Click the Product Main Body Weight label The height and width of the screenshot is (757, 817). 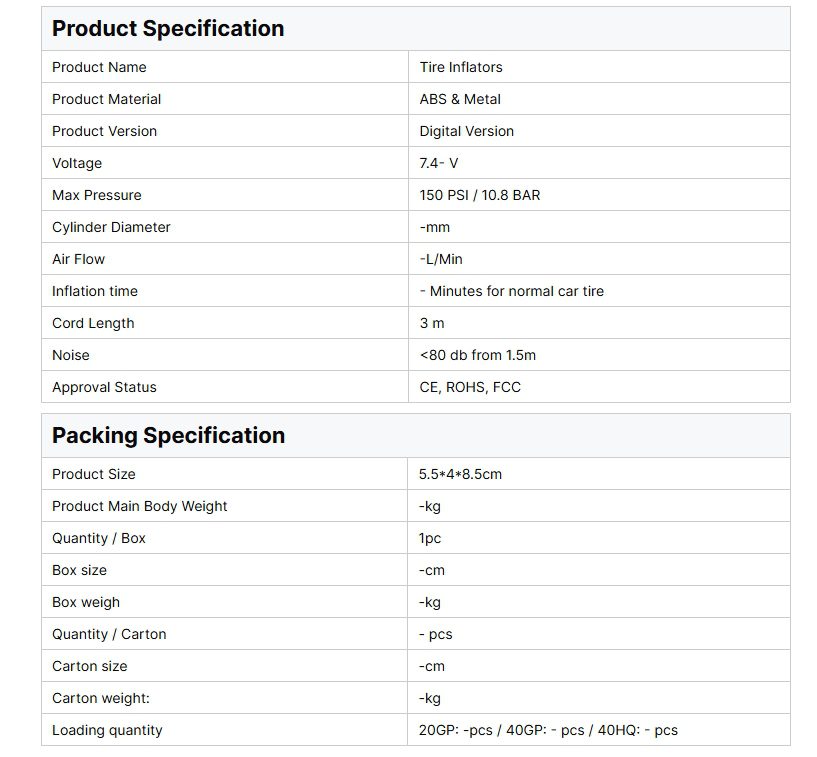[x=139, y=506]
